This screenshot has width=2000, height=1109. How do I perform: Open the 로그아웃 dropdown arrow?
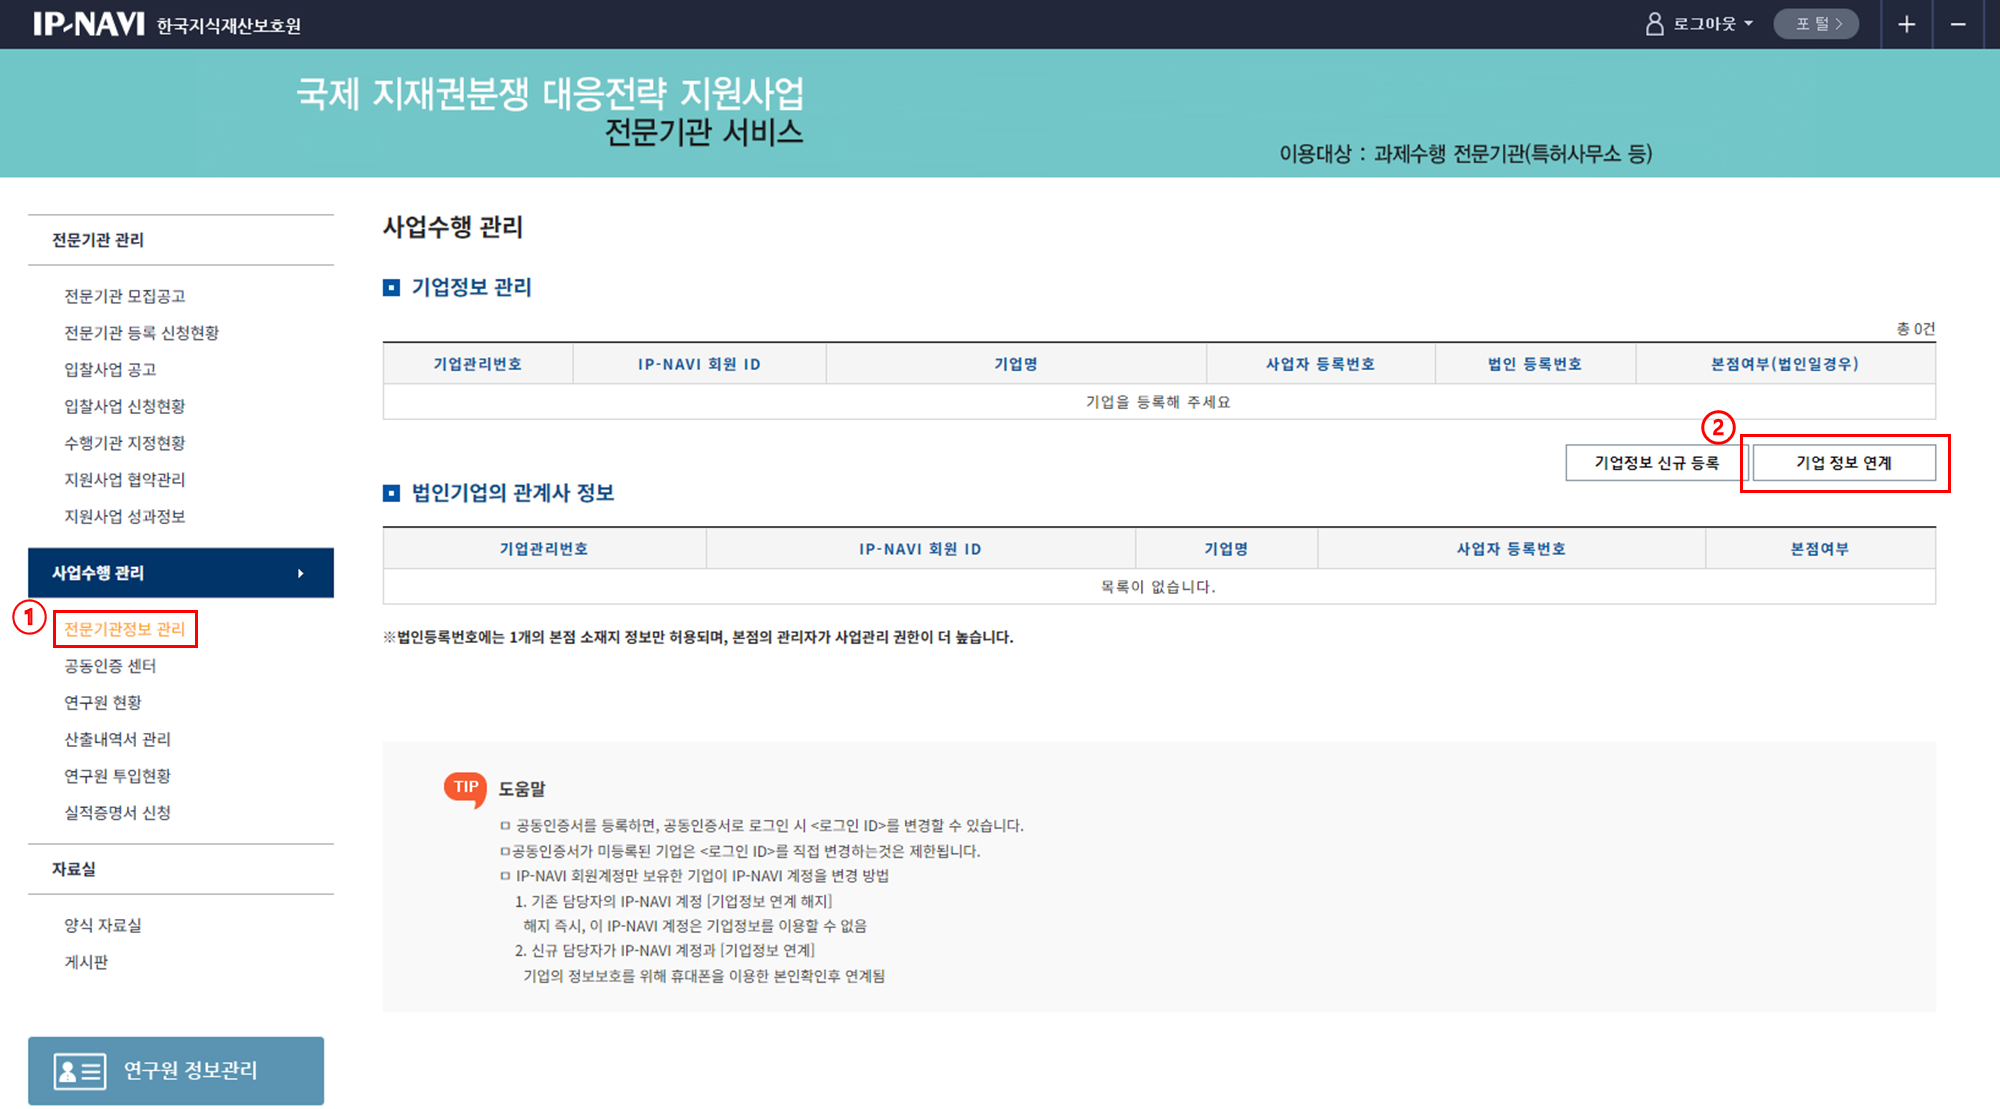click(x=1748, y=24)
